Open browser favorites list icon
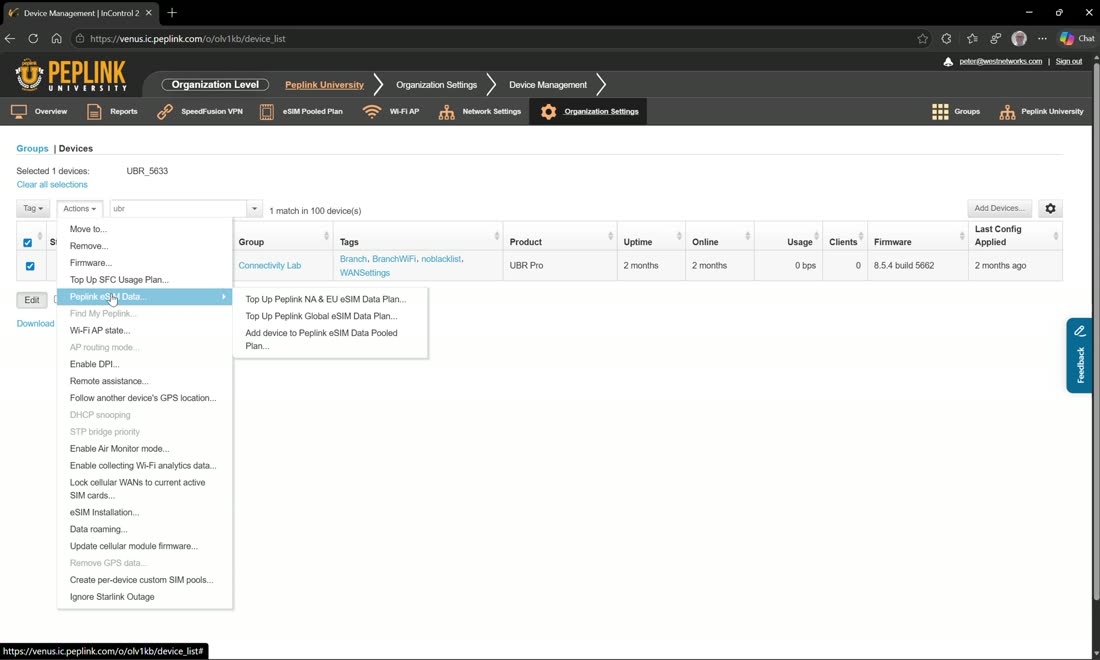Screen dimensions: 1100x660 pos(972,39)
